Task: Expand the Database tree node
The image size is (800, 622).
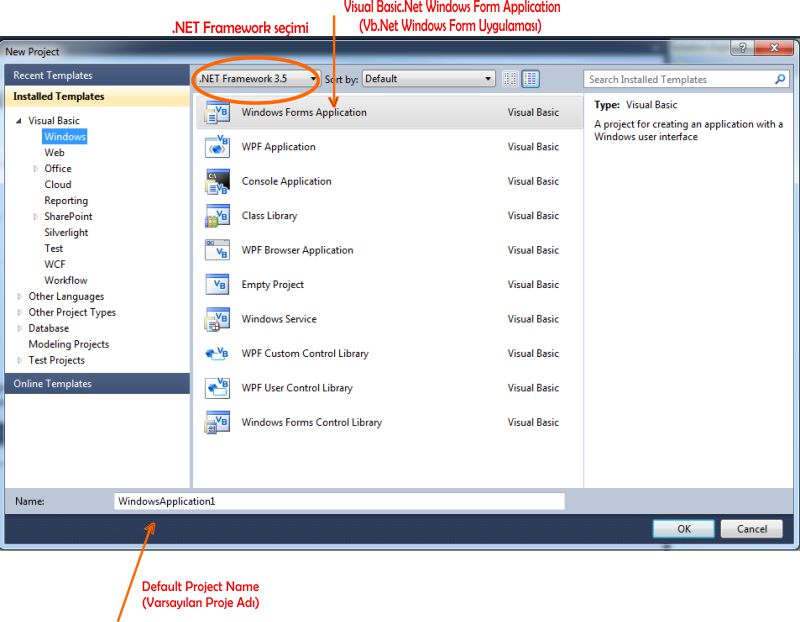Action: pyautogui.click(x=19, y=328)
